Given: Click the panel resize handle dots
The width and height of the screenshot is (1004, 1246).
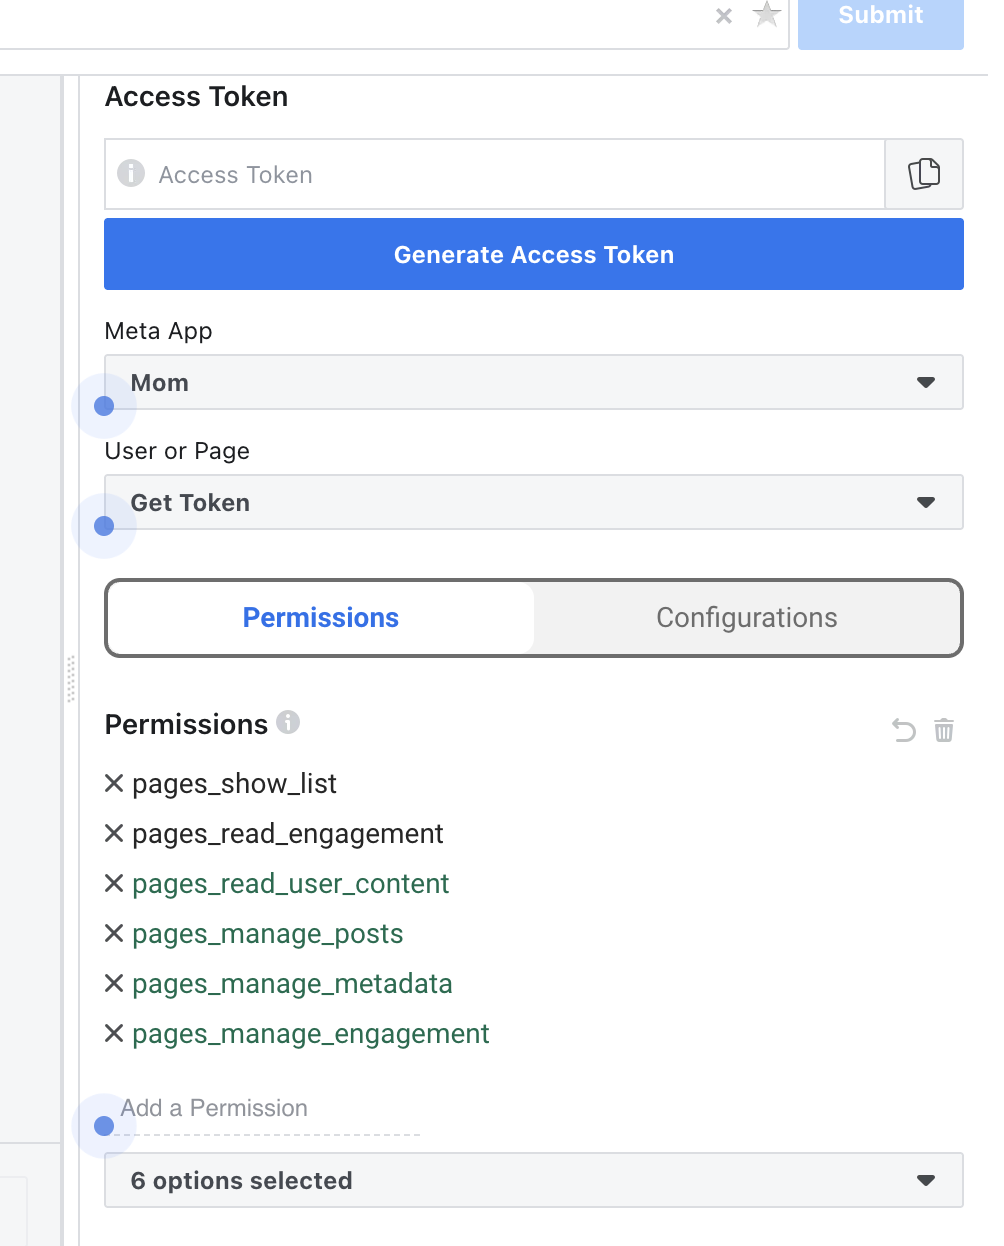Looking at the screenshot, I should [x=71, y=679].
